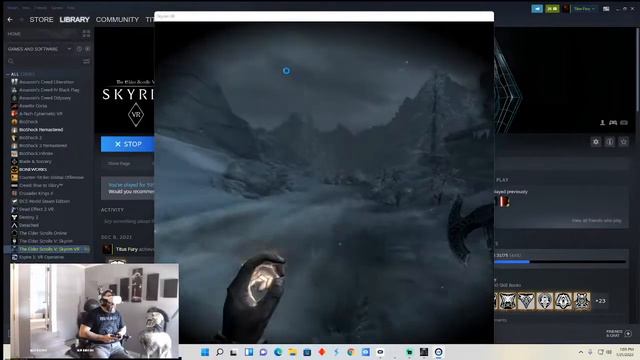Open Windows taskbar search
The width and height of the screenshot is (640, 360).
coord(220,352)
